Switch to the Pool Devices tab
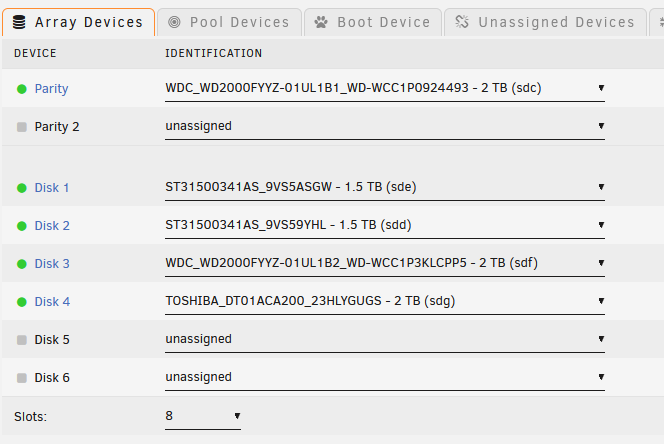The height and width of the screenshot is (444, 664). pos(230,22)
